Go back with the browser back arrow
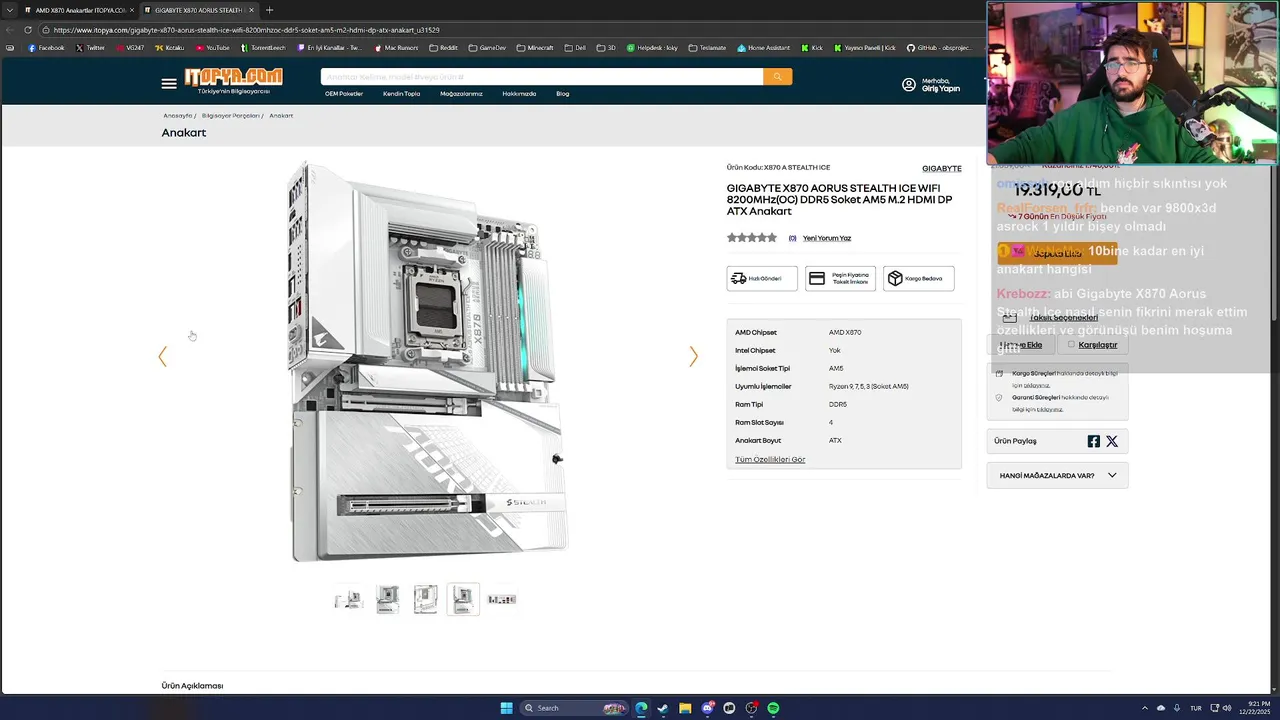 click(9, 30)
